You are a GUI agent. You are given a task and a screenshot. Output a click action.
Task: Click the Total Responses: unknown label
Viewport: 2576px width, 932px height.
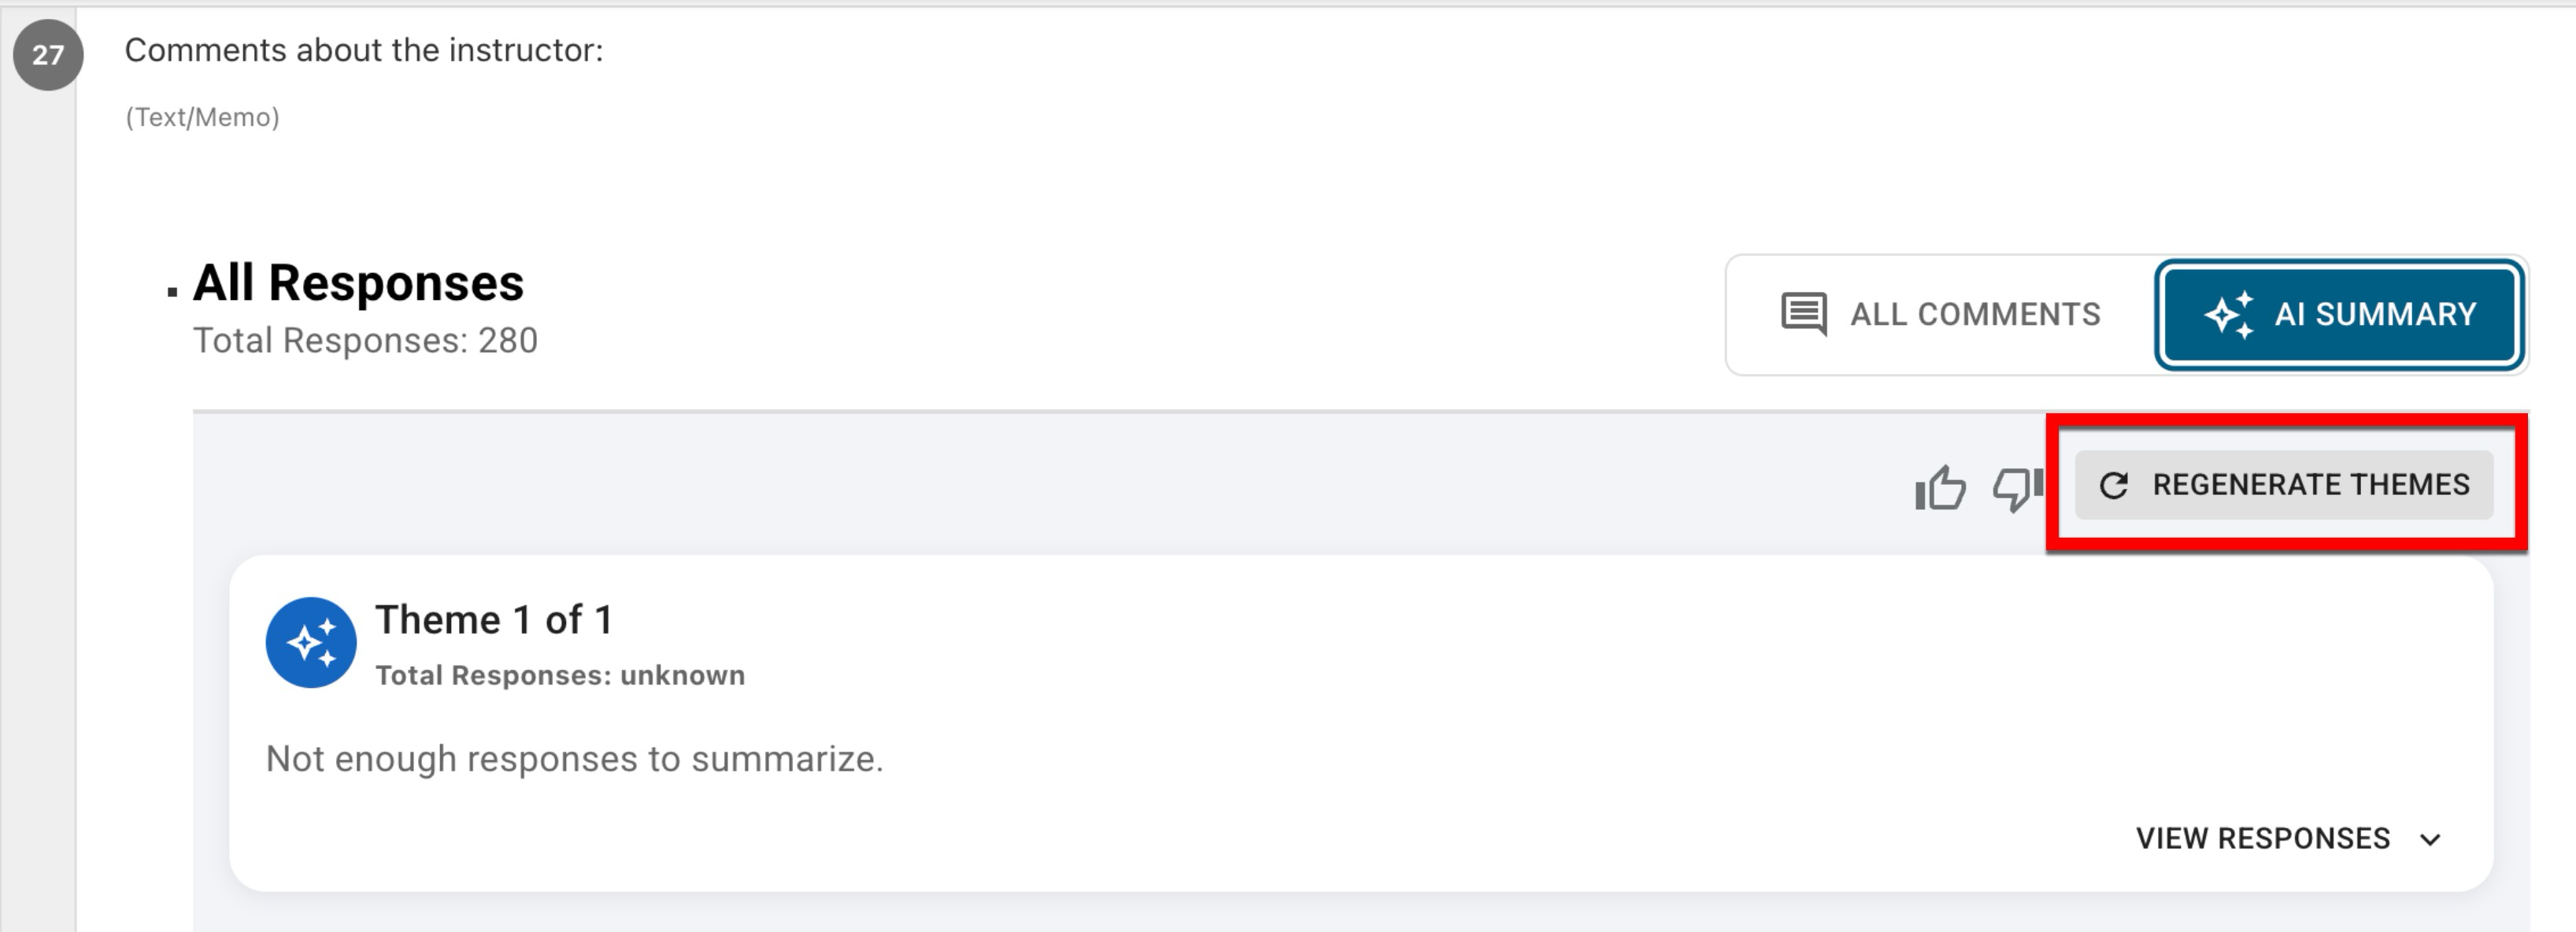pos(560,676)
